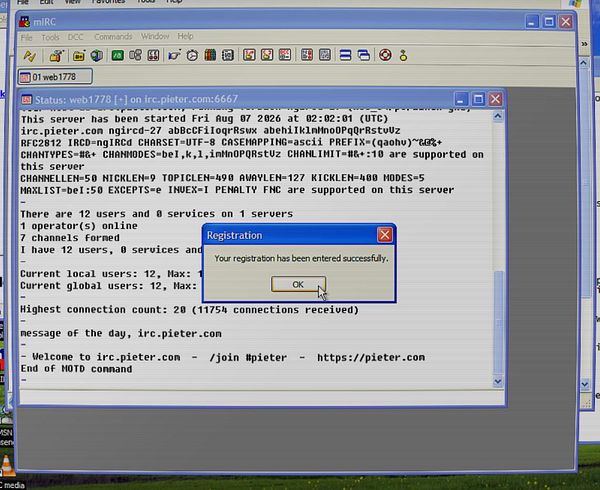Screen dimensions: 600x490
Task: Click the mIRC logo in title bar
Action: pos(24,22)
